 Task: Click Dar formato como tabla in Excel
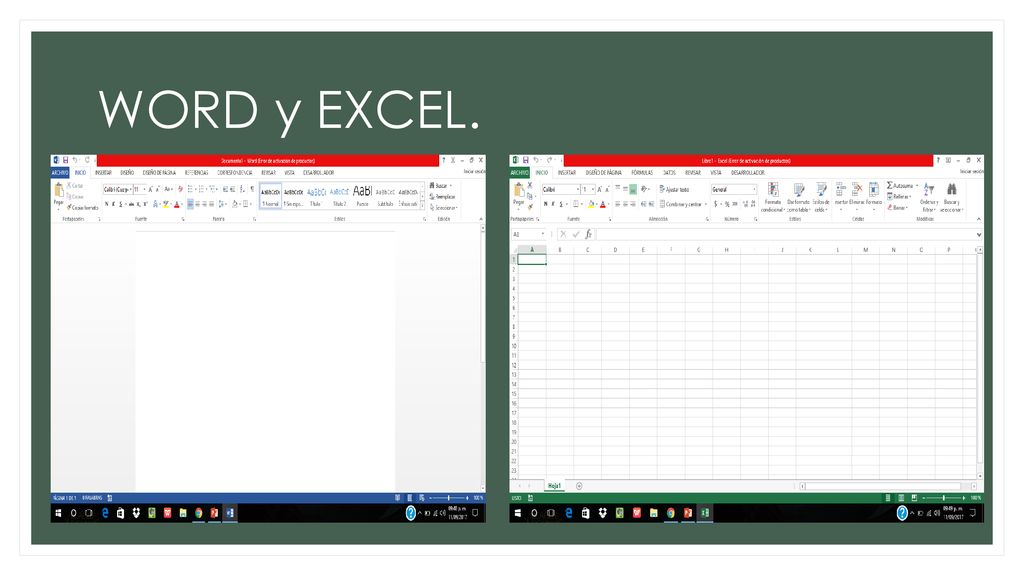click(798, 197)
